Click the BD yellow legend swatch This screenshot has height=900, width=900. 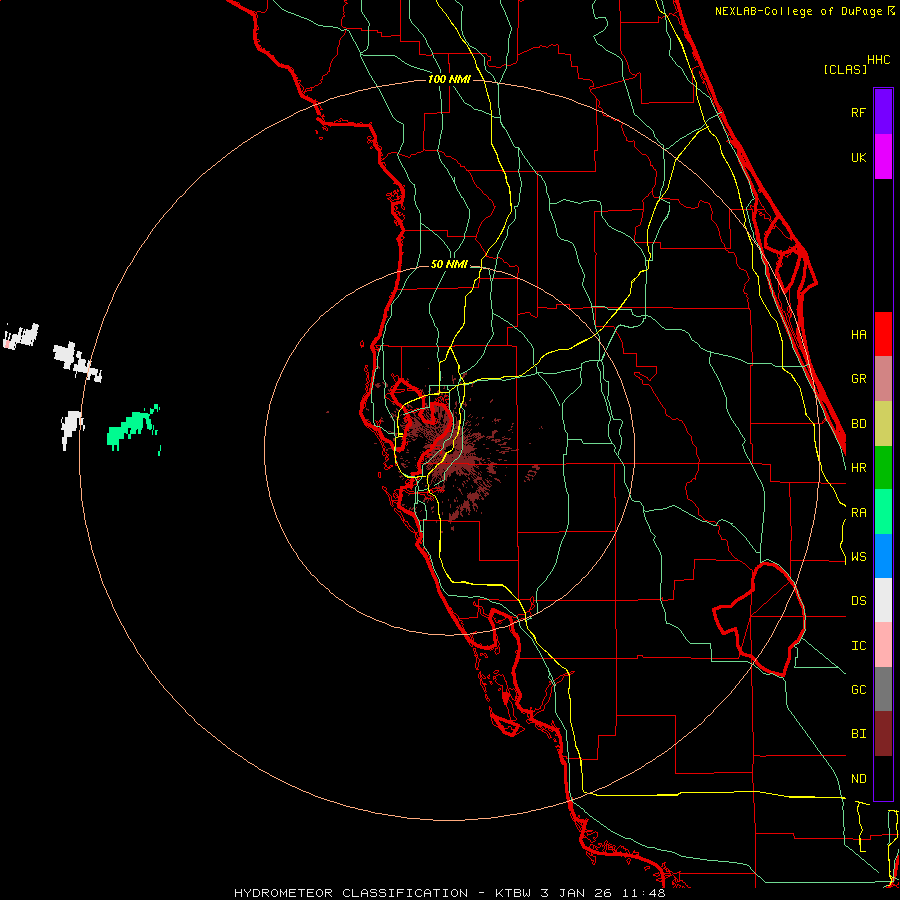(883, 424)
